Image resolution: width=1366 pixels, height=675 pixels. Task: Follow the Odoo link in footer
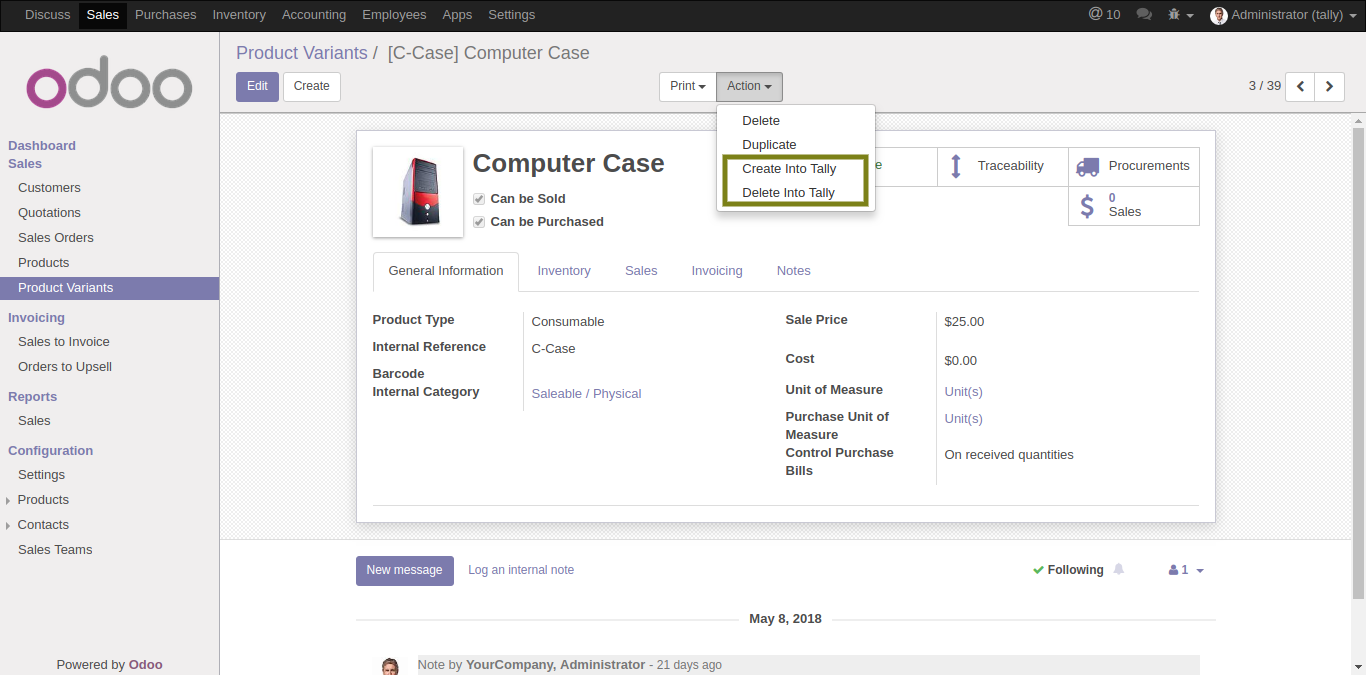[x=145, y=665]
